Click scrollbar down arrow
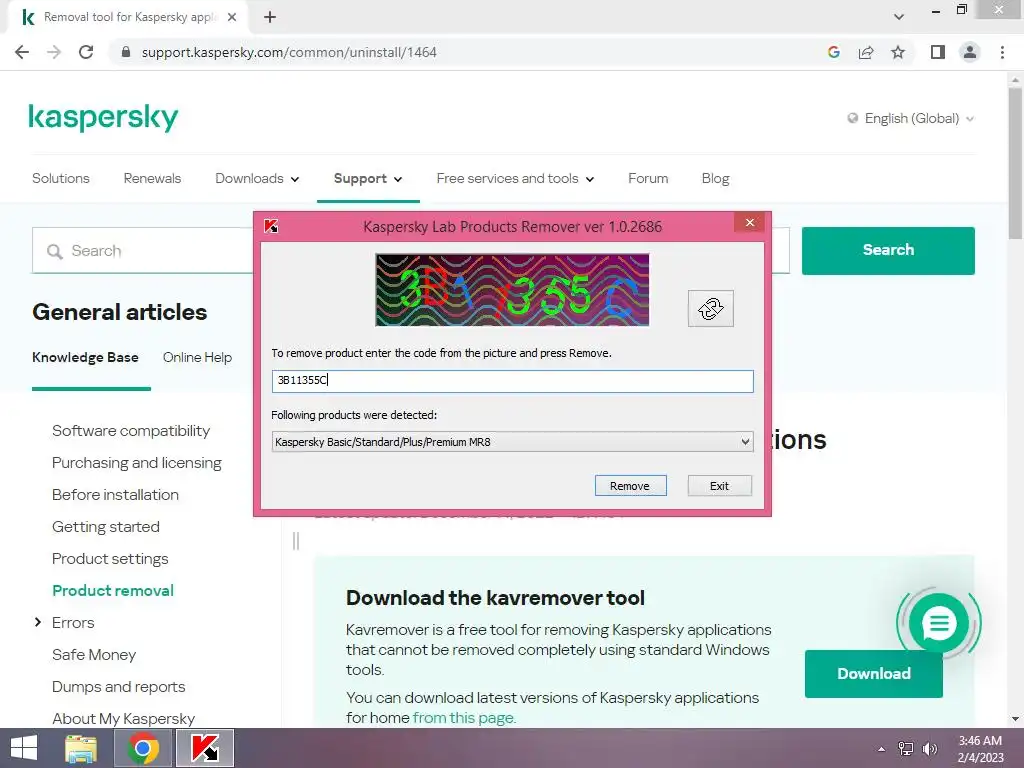 [x=1015, y=719]
